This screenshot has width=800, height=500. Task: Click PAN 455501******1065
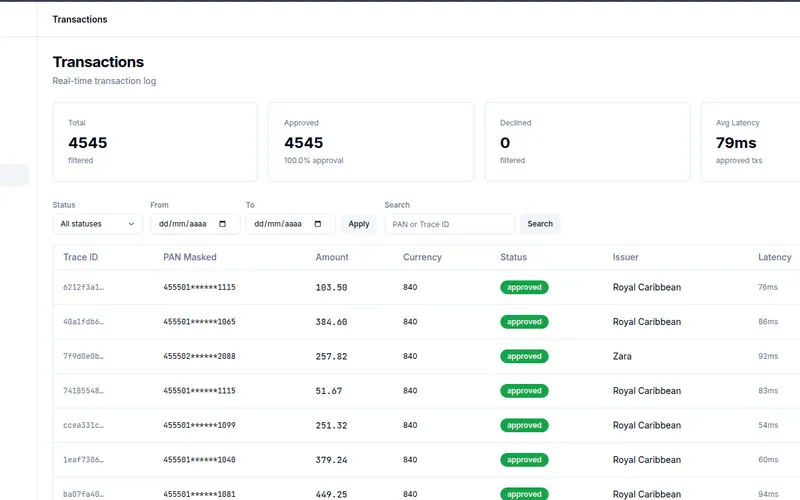click(x=199, y=322)
